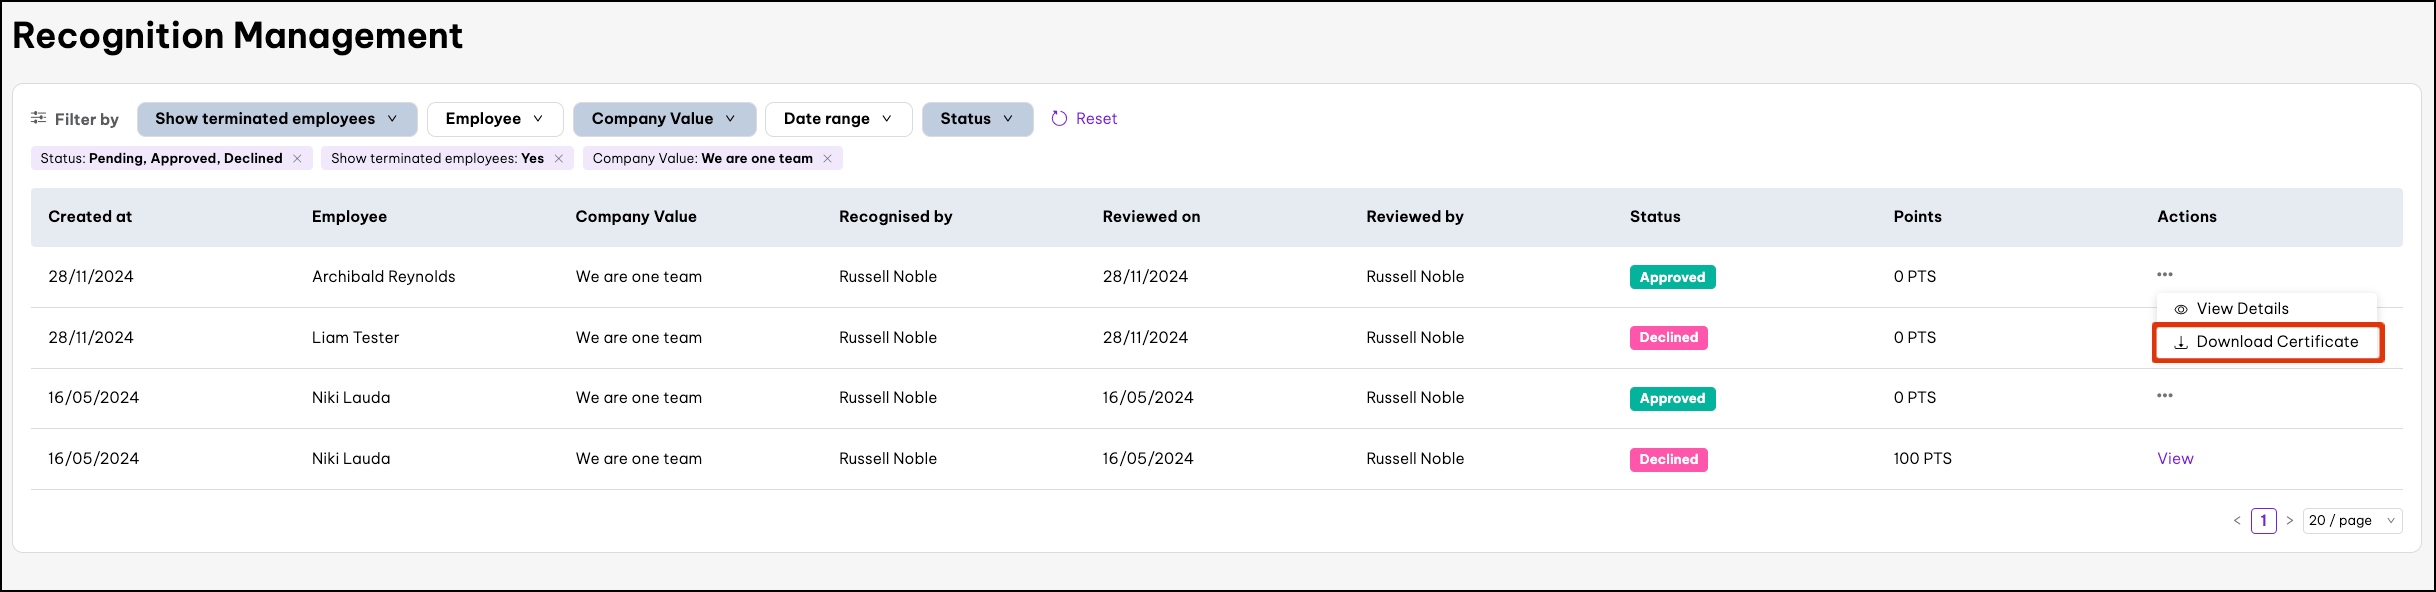Click the Reset filters link
Image resolution: width=2436 pixels, height=592 pixels.
(1096, 119)
